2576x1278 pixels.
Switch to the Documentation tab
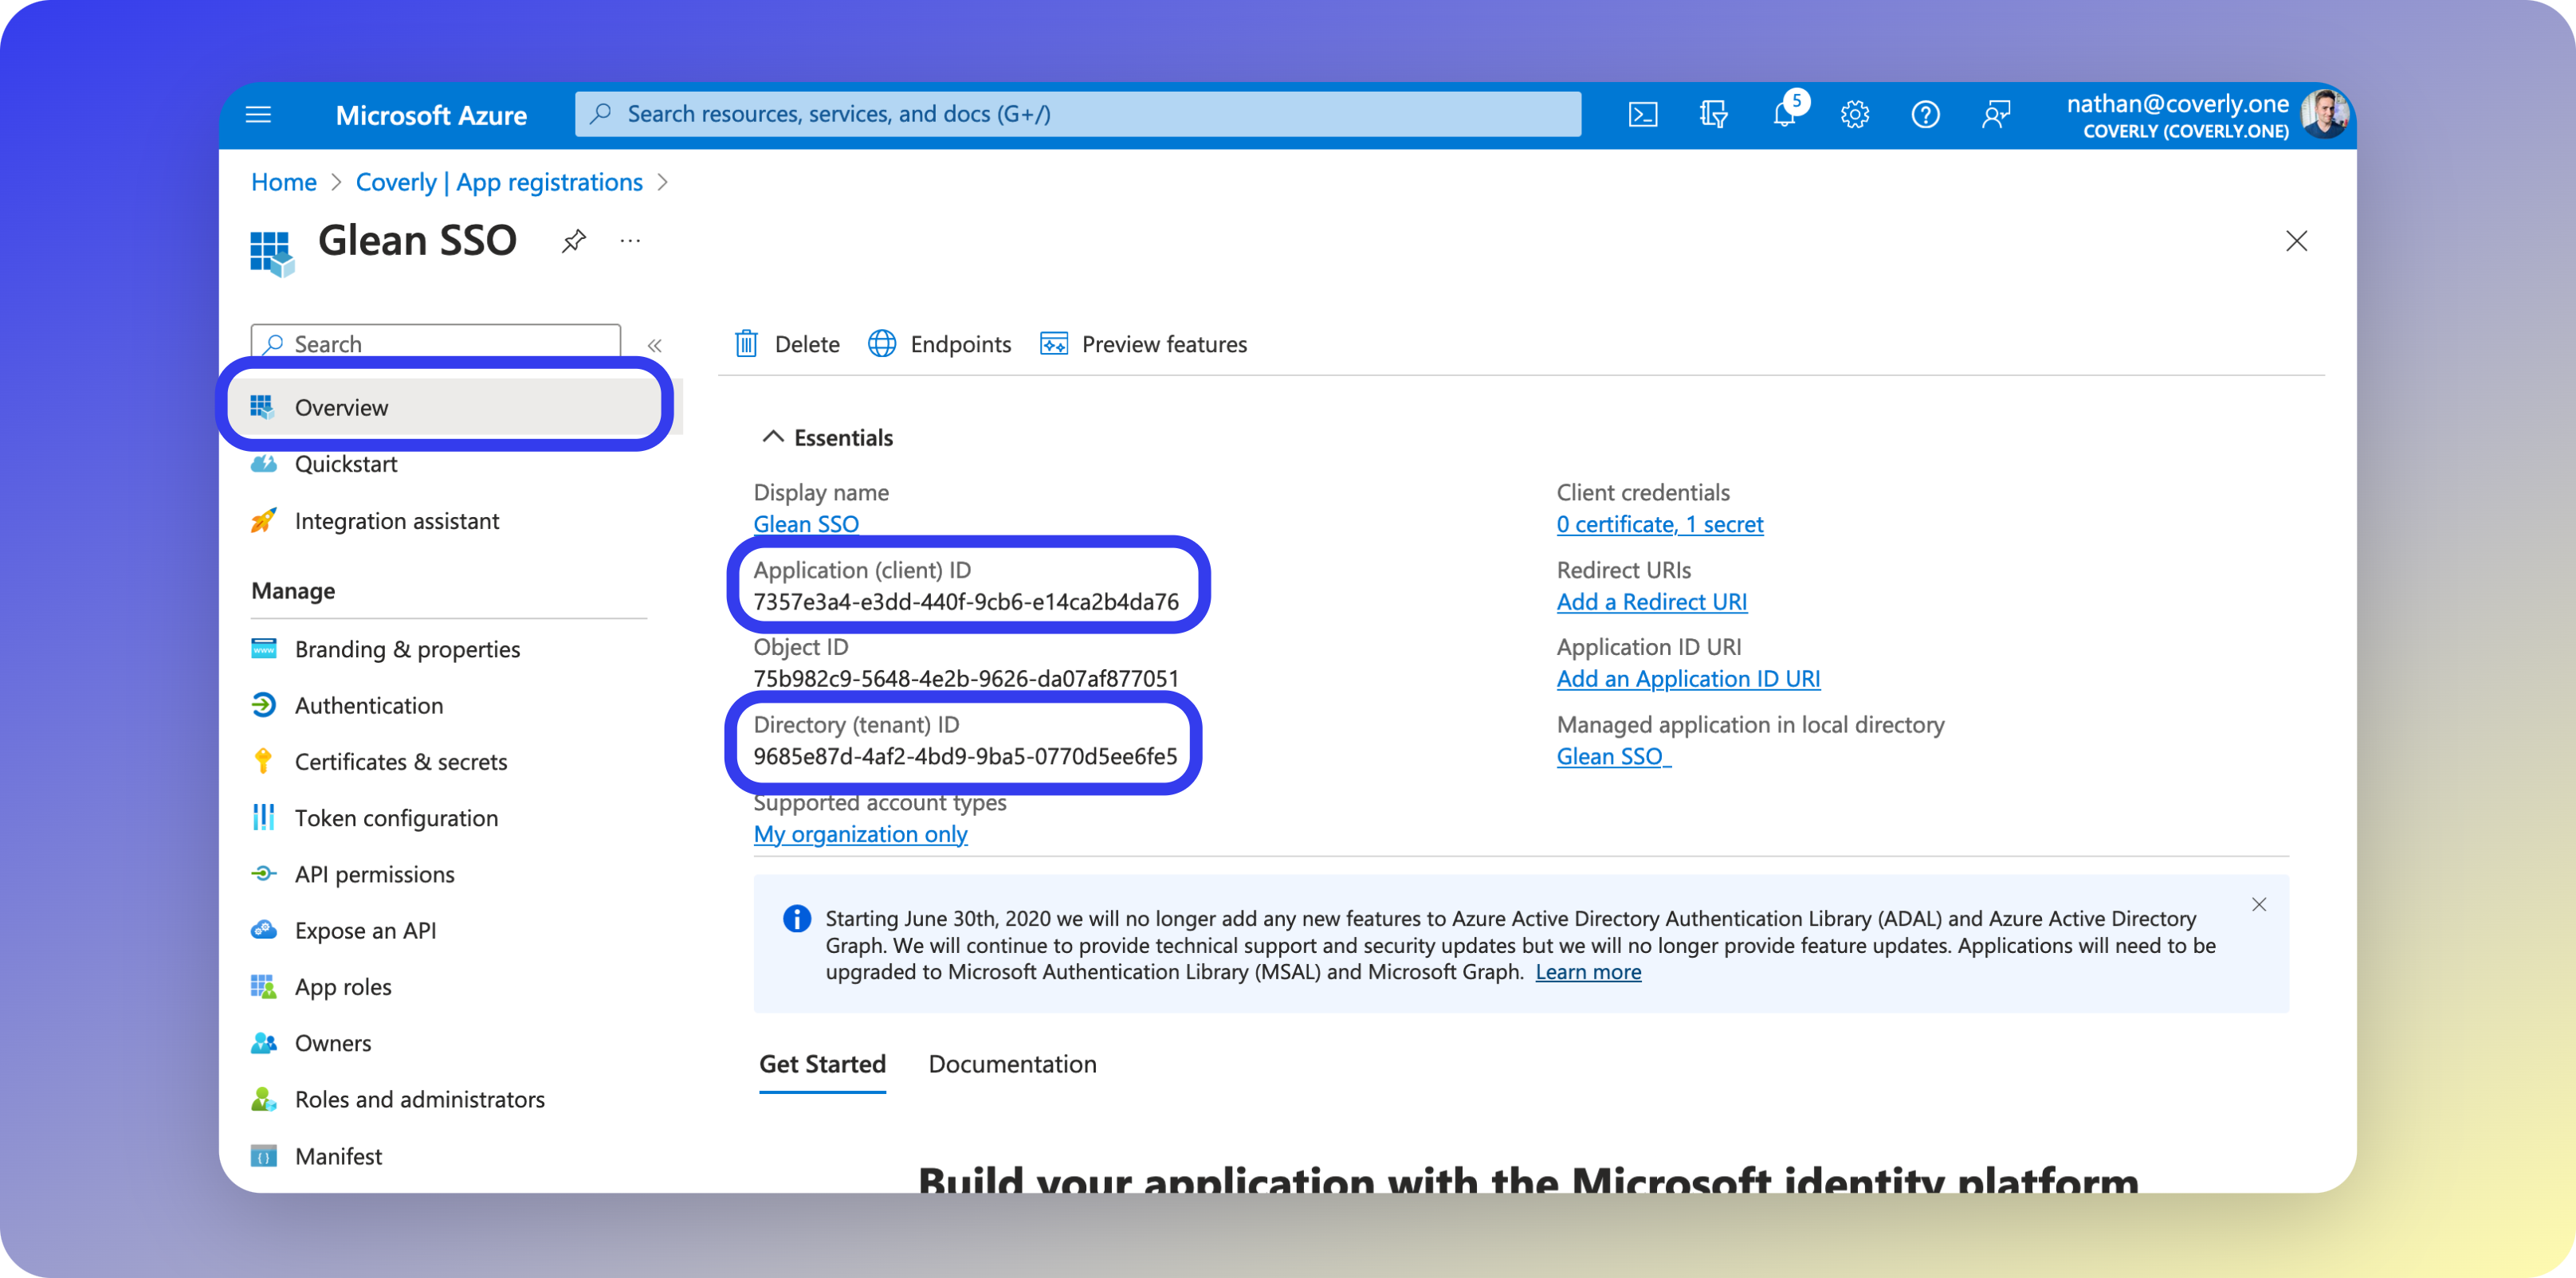[x=1012, y=1064]
